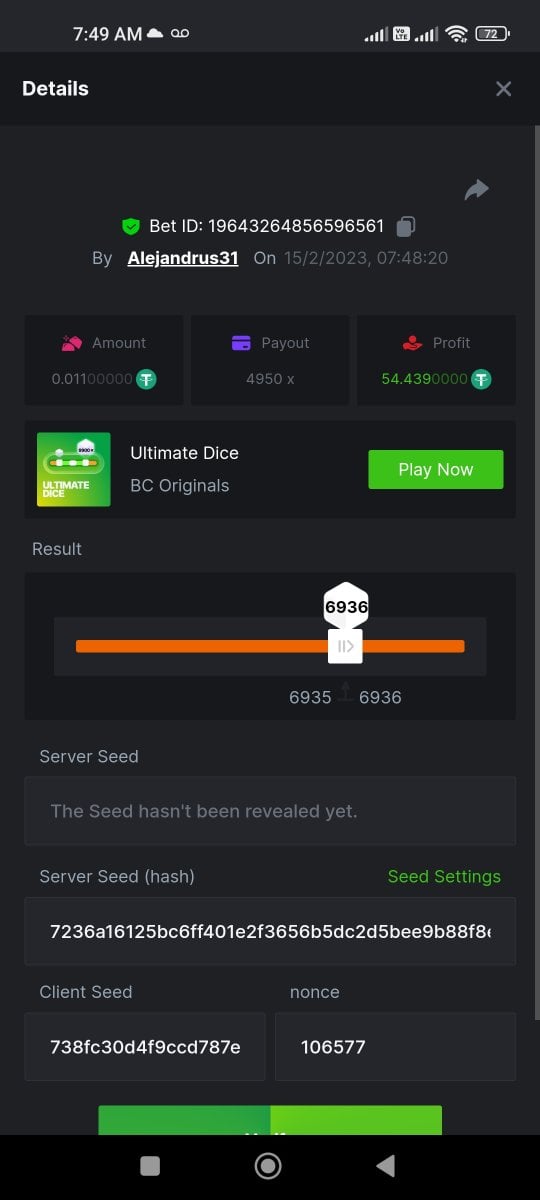This screenshot has width=540, height=1200.
Task: Select the Client Seed field
Action: [145, 1046]
